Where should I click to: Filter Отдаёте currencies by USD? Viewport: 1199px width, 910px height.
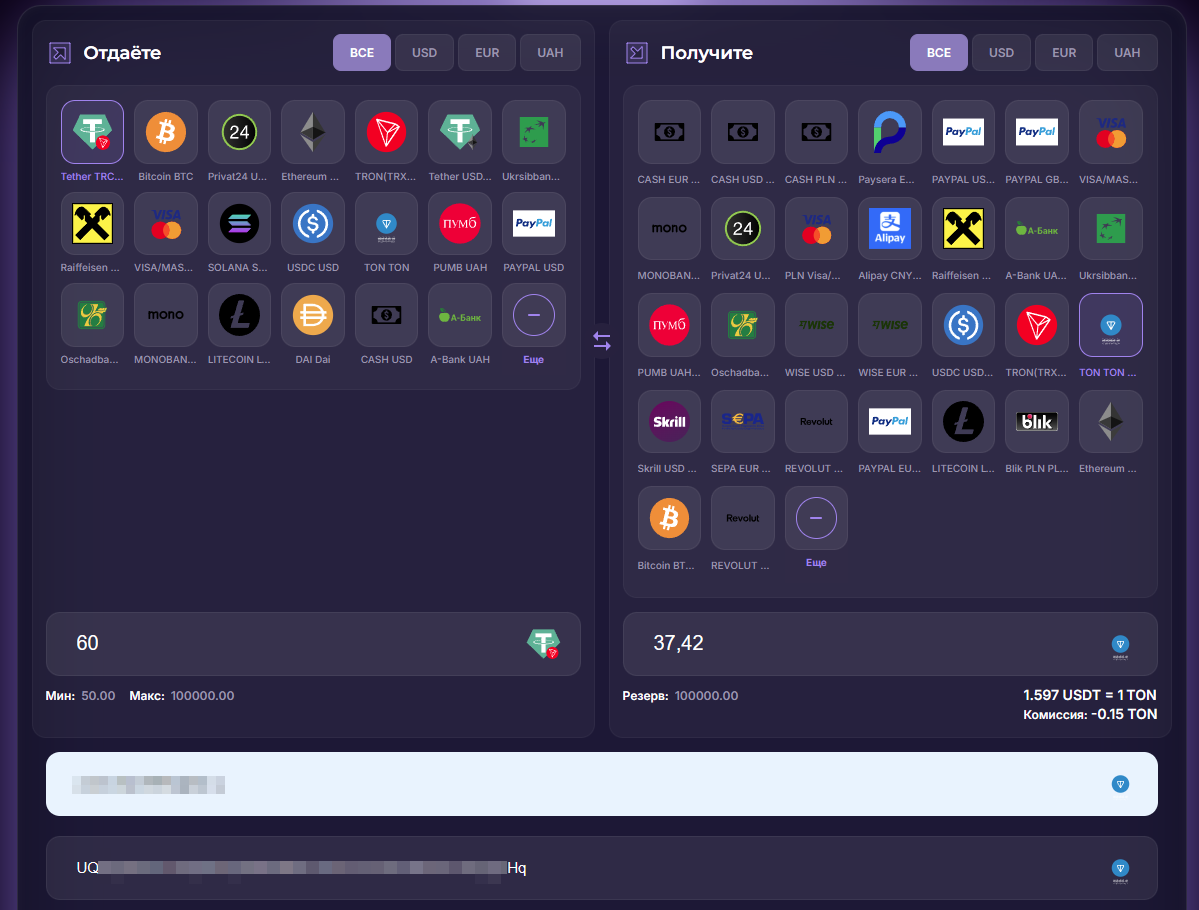point(424,53)
